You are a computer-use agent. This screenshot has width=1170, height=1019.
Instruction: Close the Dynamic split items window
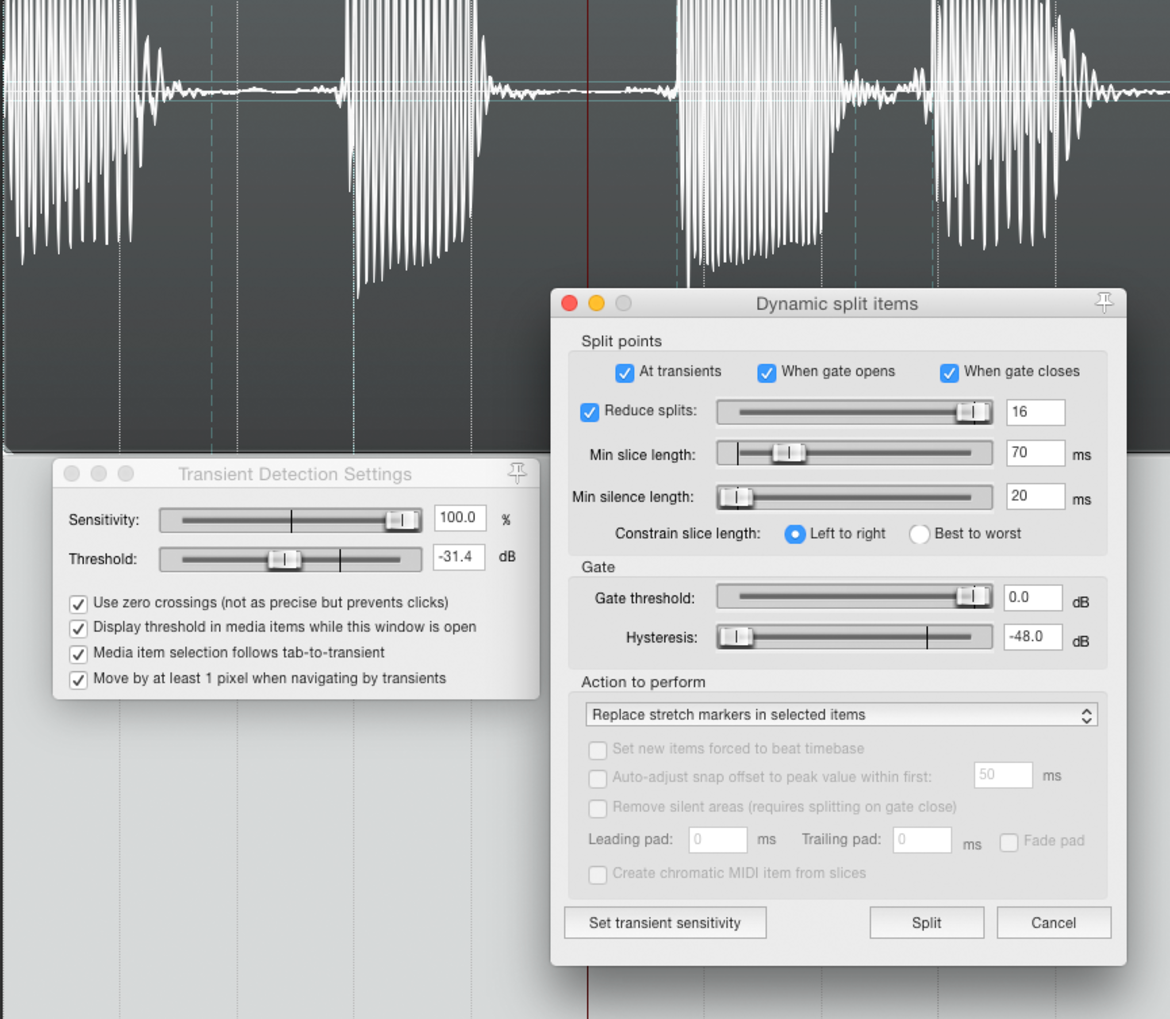[x=569, y=303]
